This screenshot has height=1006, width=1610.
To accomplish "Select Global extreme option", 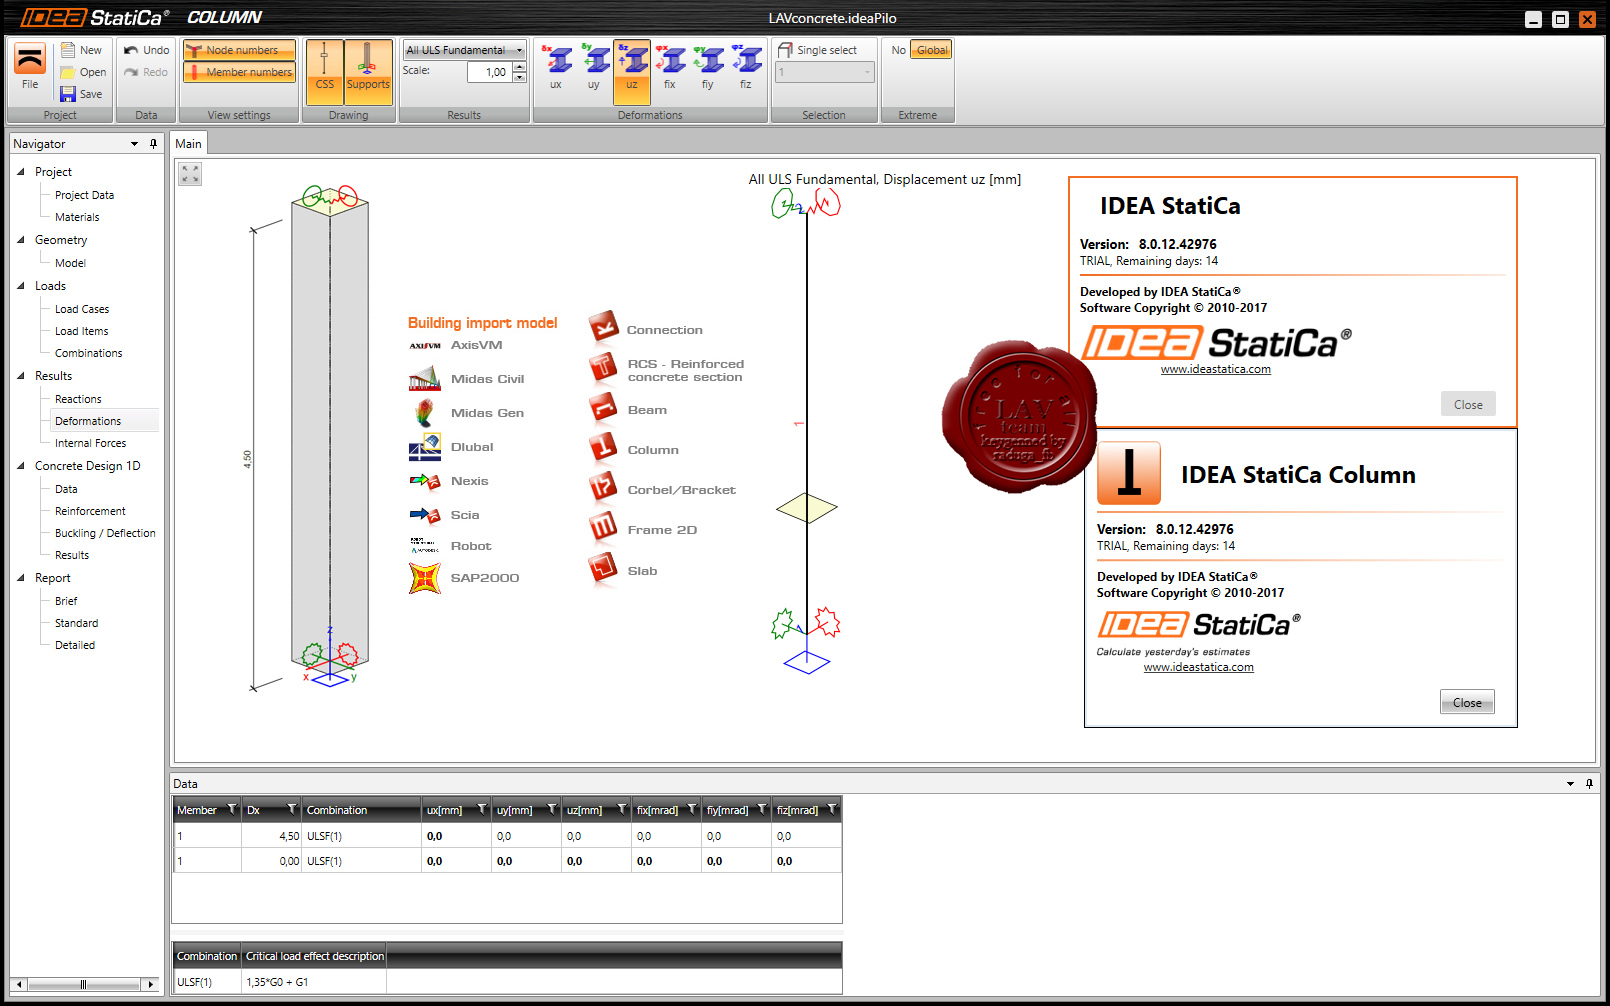I will tap(932, 50).
